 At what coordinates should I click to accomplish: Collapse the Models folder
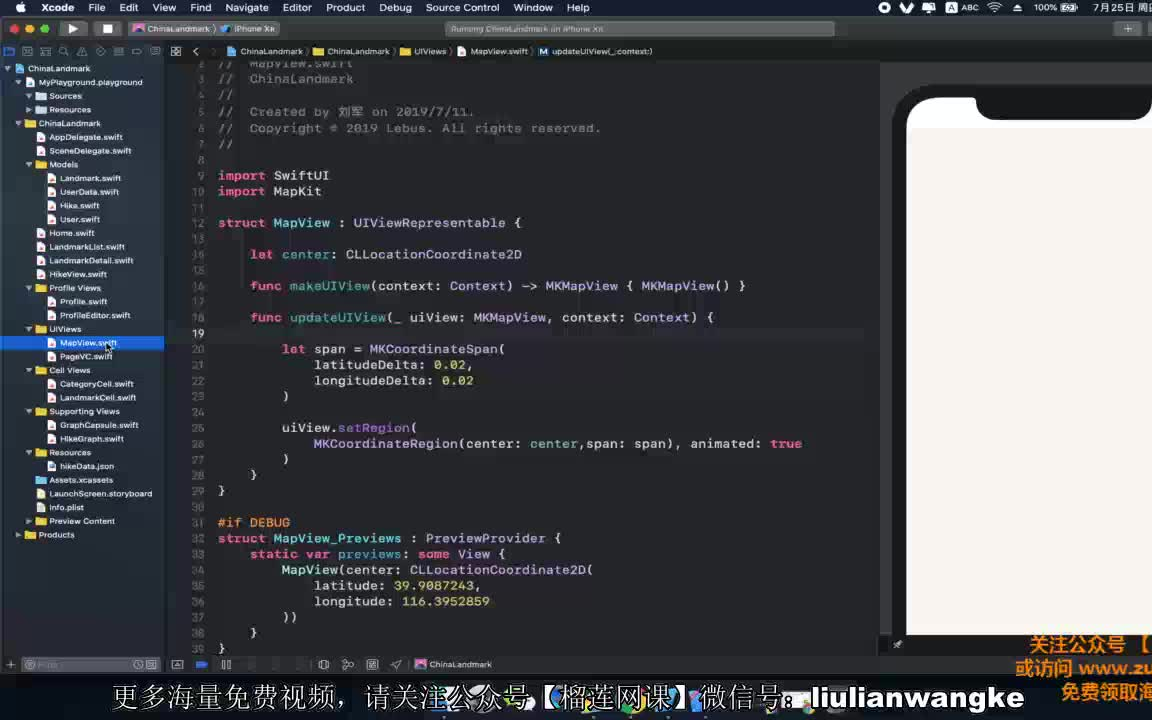pos(28,164)
